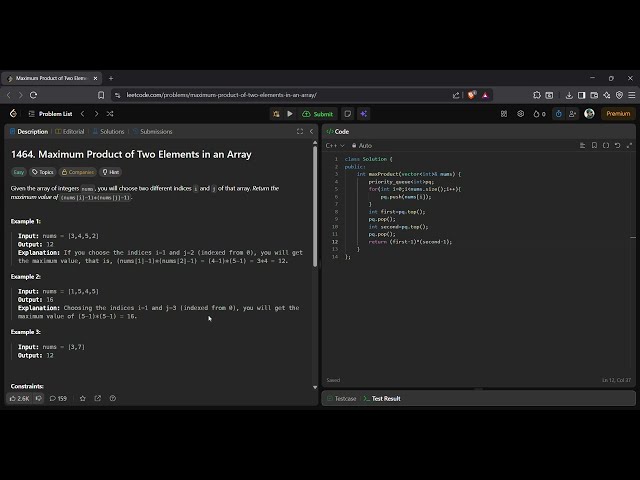Screen dimensions: 640x480
Task: Click the 'Ln 12, Col 37' status text
Action: 616,380
